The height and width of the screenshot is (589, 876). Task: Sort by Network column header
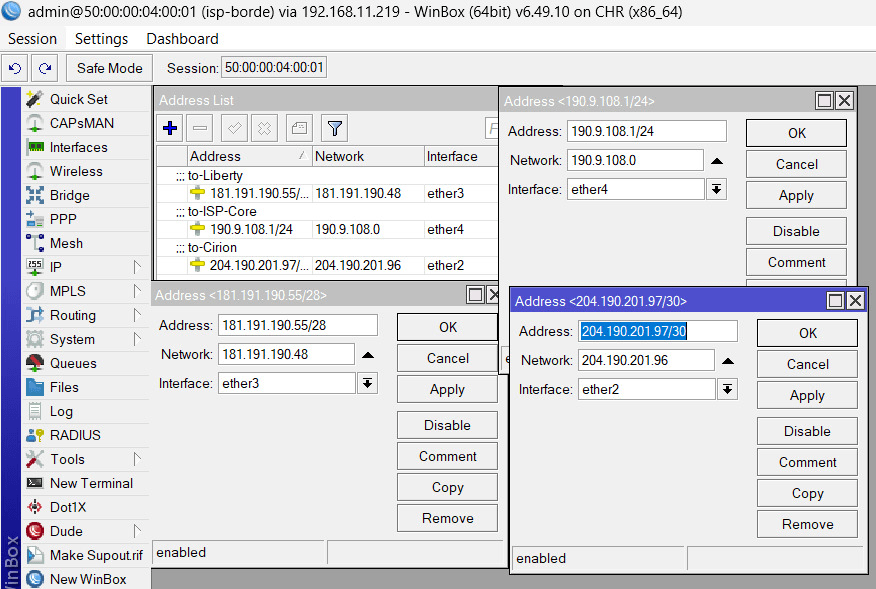pos(368,156)
